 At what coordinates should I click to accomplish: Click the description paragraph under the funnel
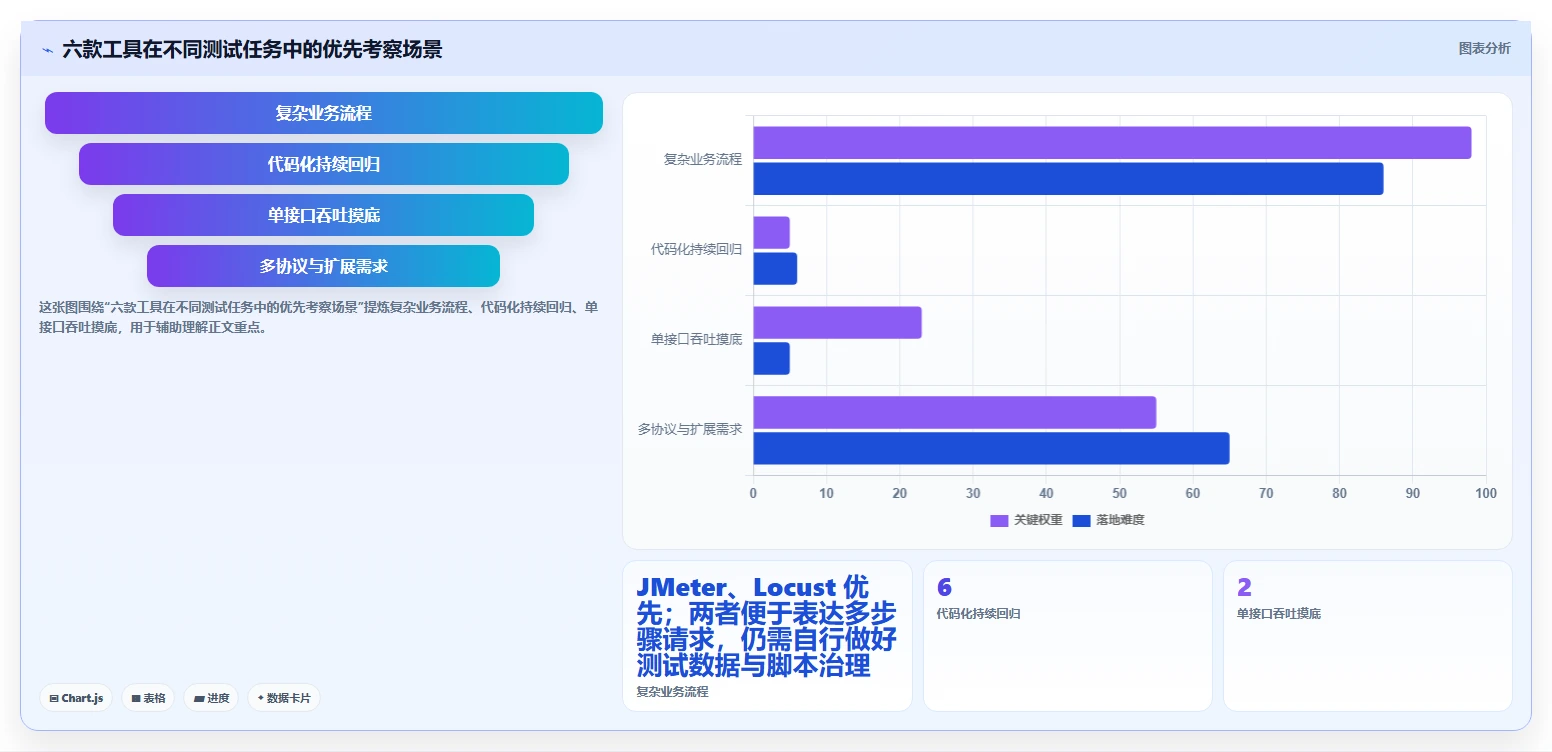(x=318, y=317)
